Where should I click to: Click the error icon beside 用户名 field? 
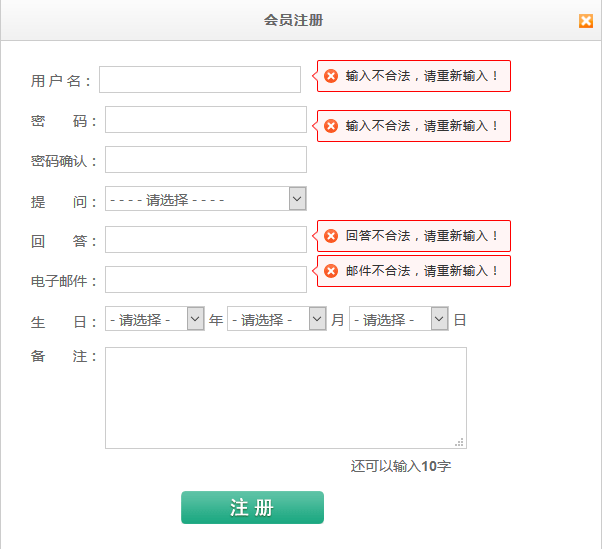331,76
